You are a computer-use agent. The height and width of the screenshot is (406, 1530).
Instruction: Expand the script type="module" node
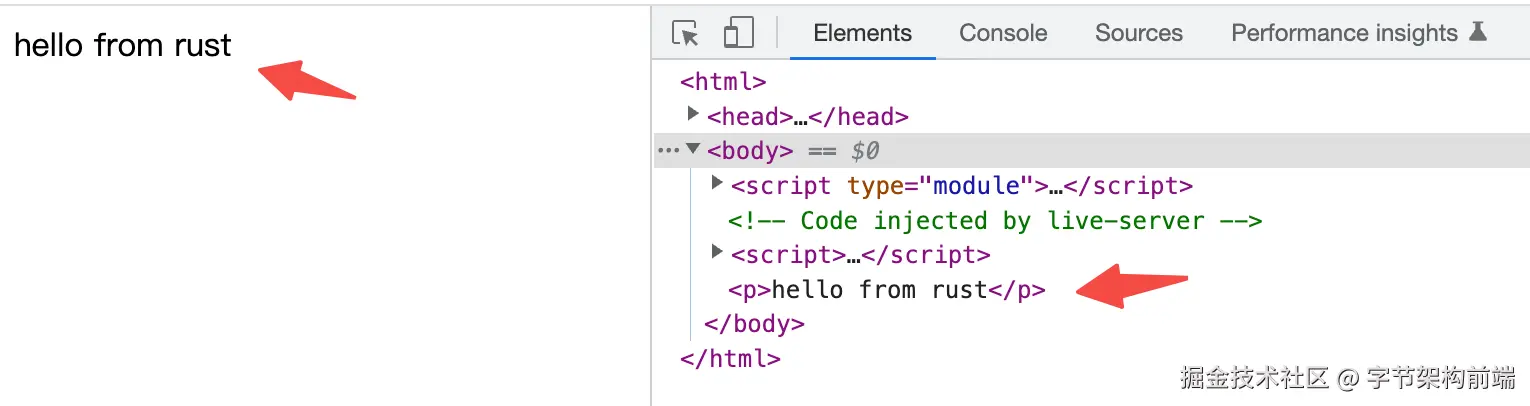click(x=717, y=183)
